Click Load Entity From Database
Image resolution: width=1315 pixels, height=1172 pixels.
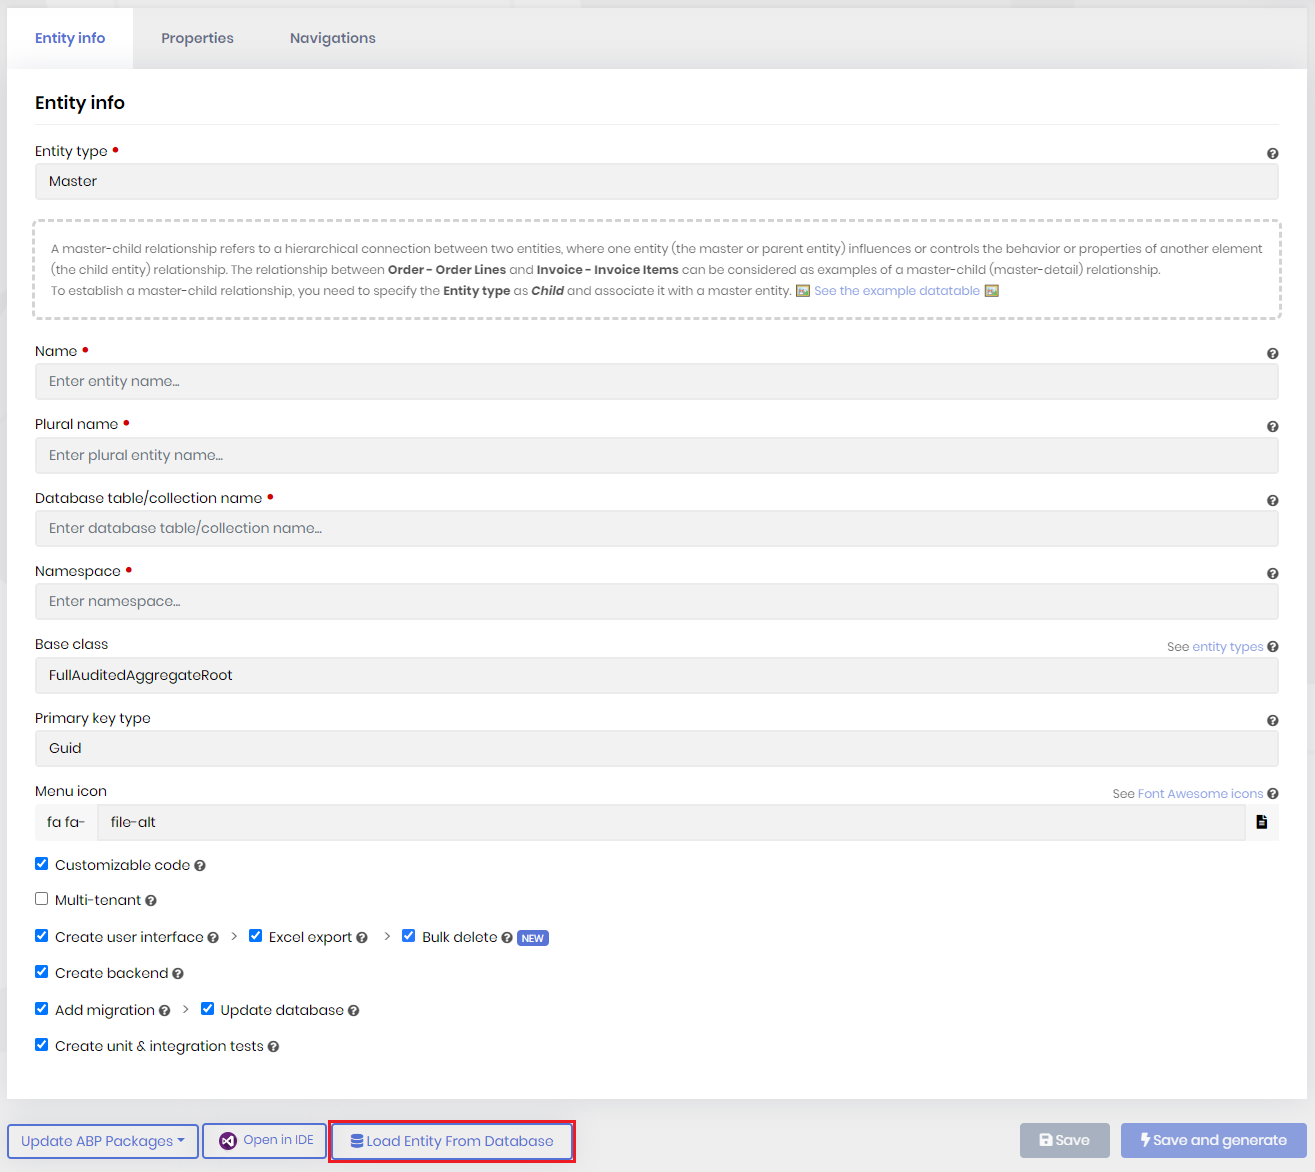click(x=451, y=1140)
